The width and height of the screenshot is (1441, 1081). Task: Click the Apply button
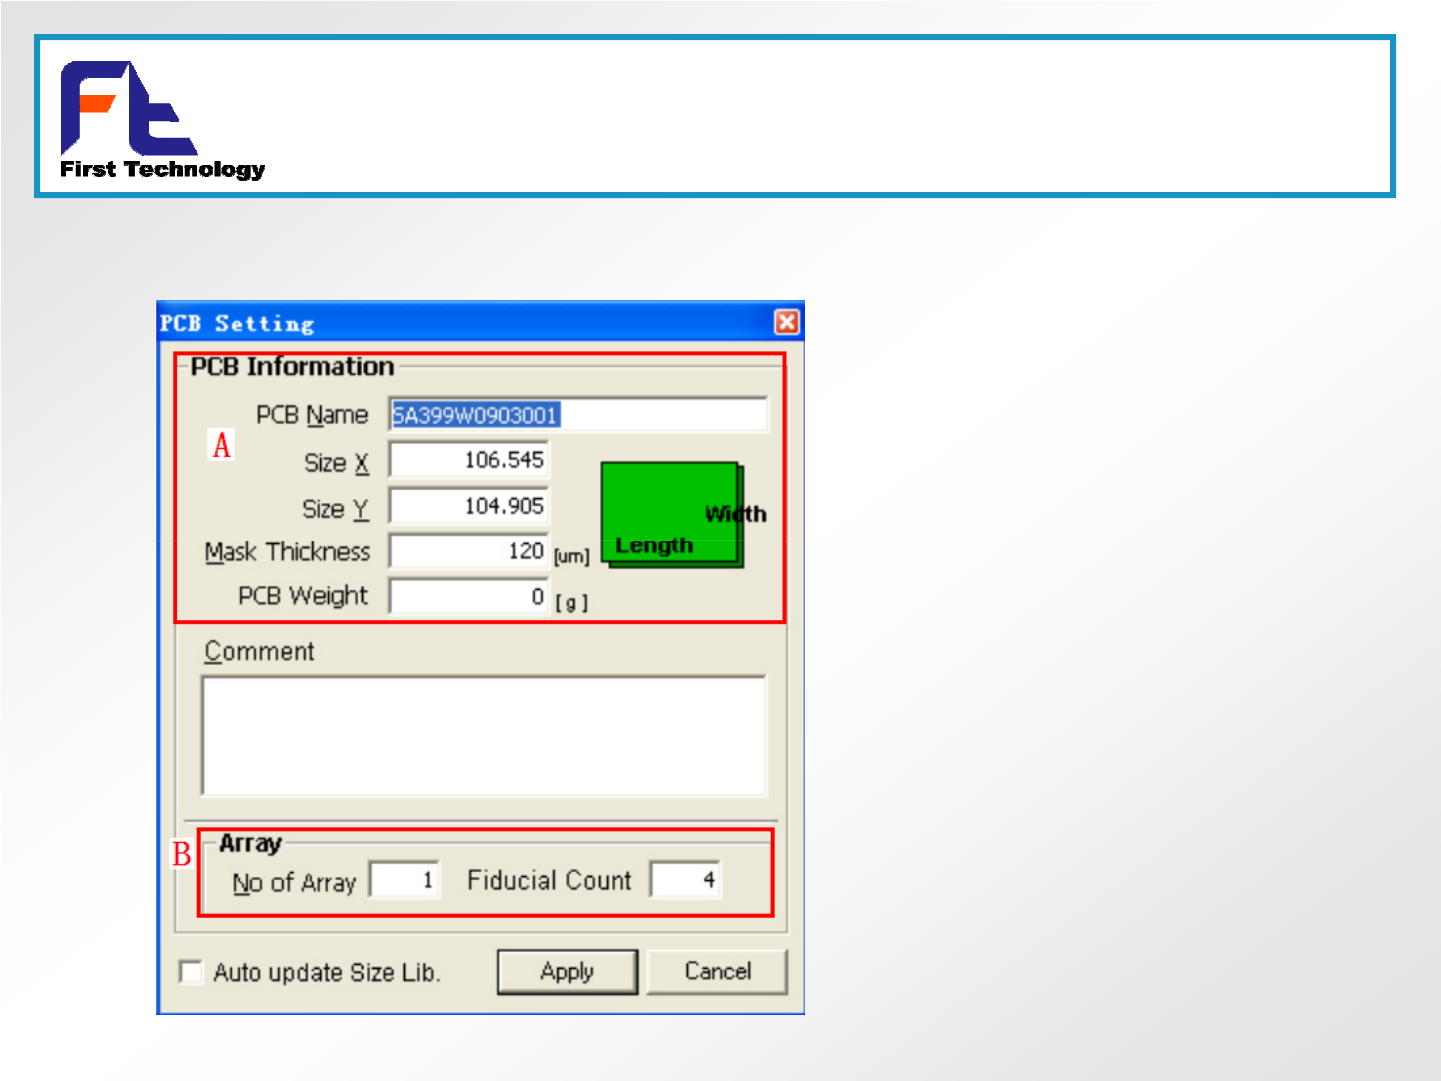point(567,972)
